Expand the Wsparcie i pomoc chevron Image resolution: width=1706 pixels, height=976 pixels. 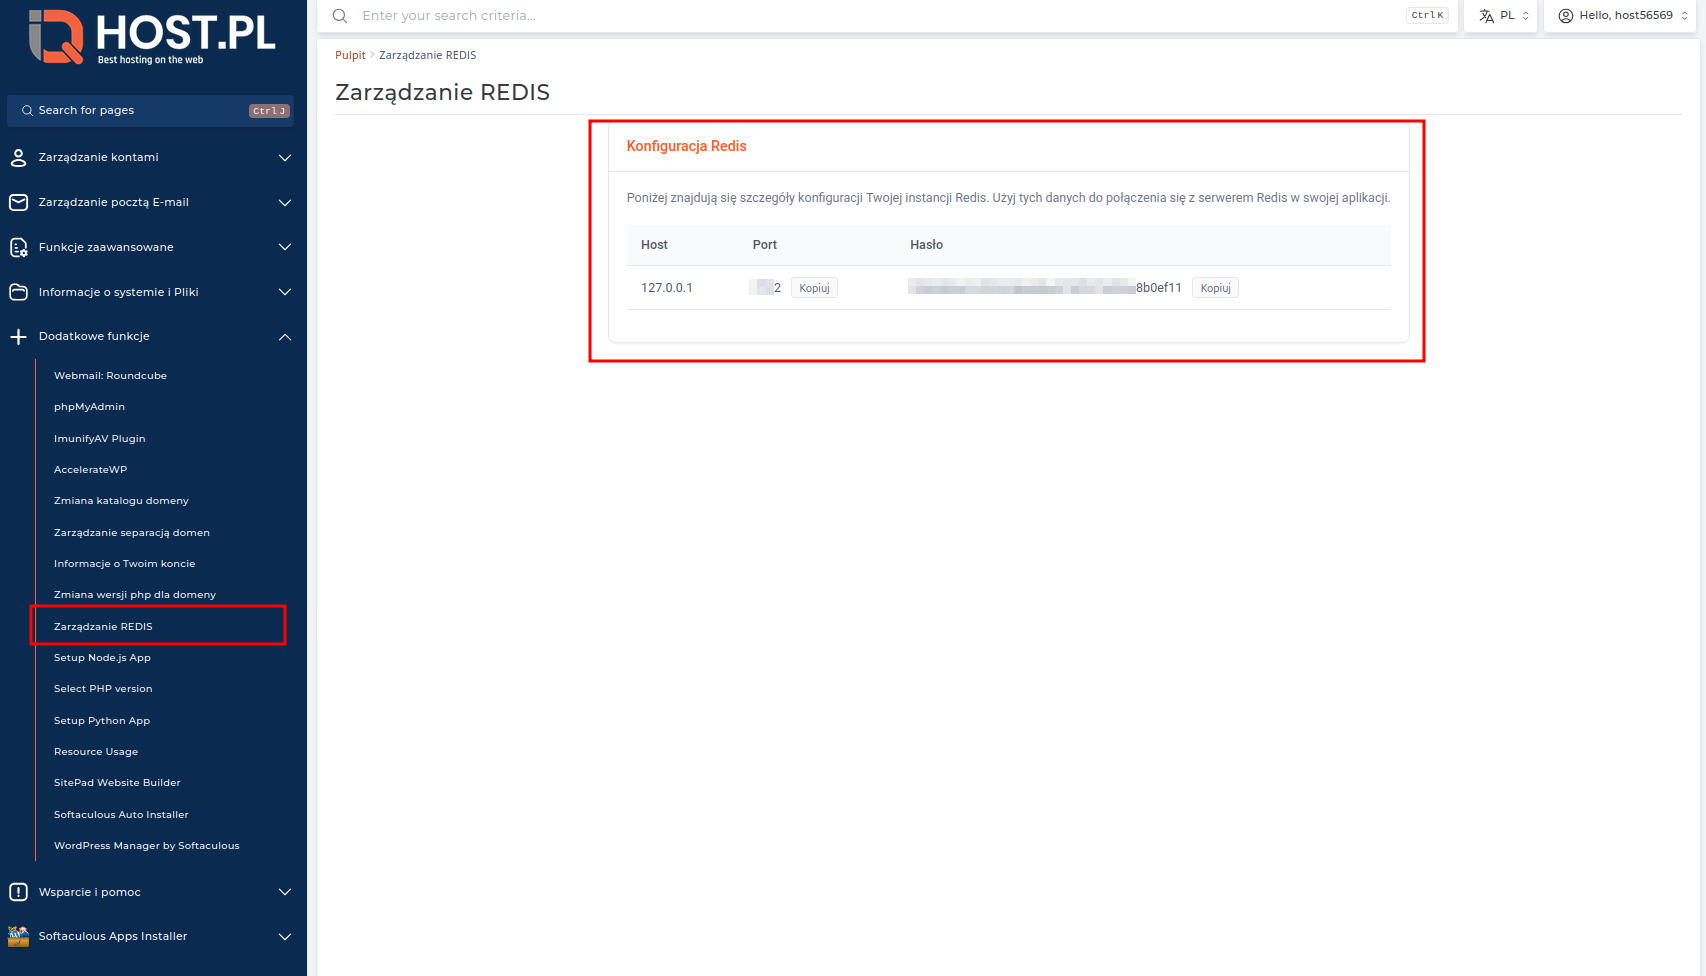(x=285, y=892)
